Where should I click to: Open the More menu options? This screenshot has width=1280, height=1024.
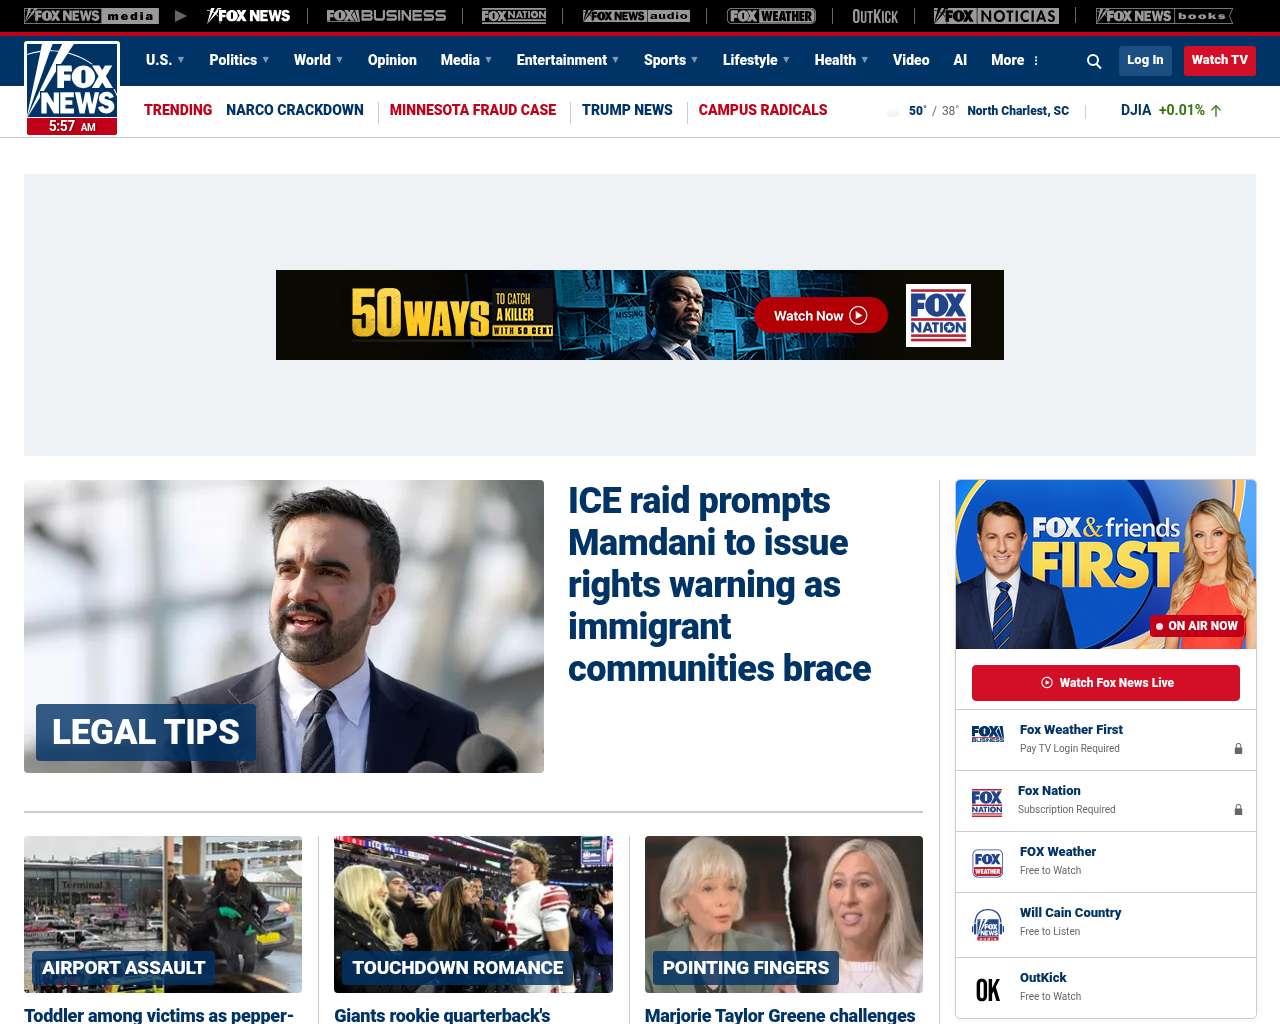[1015, 60]
